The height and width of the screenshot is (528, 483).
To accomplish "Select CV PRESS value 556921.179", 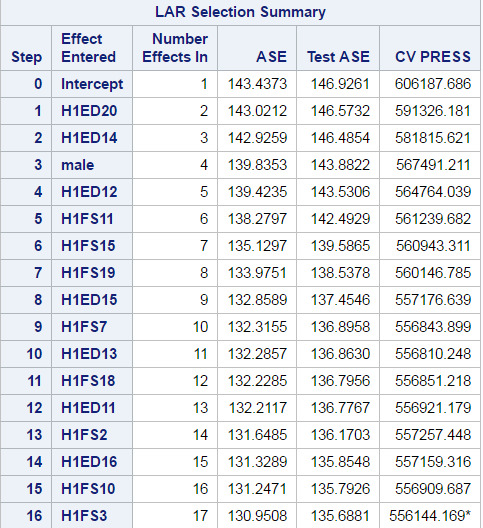I will click(433, 408).
